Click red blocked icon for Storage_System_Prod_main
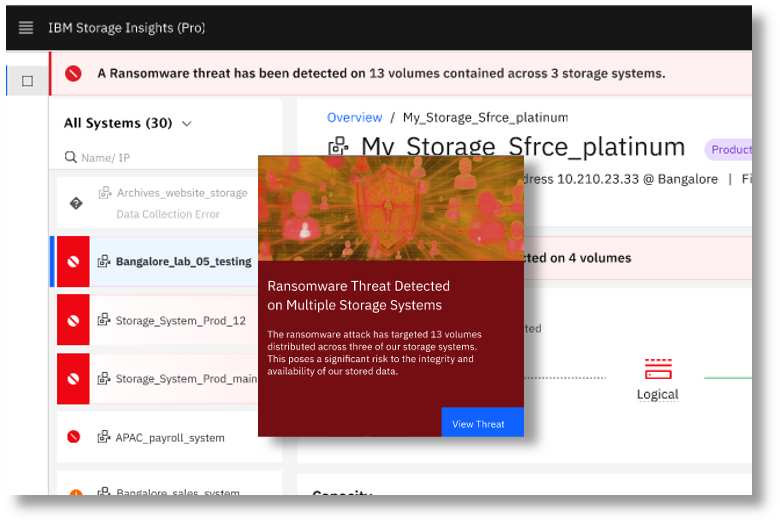The image size is (780, 524). (x=73, y=379)
